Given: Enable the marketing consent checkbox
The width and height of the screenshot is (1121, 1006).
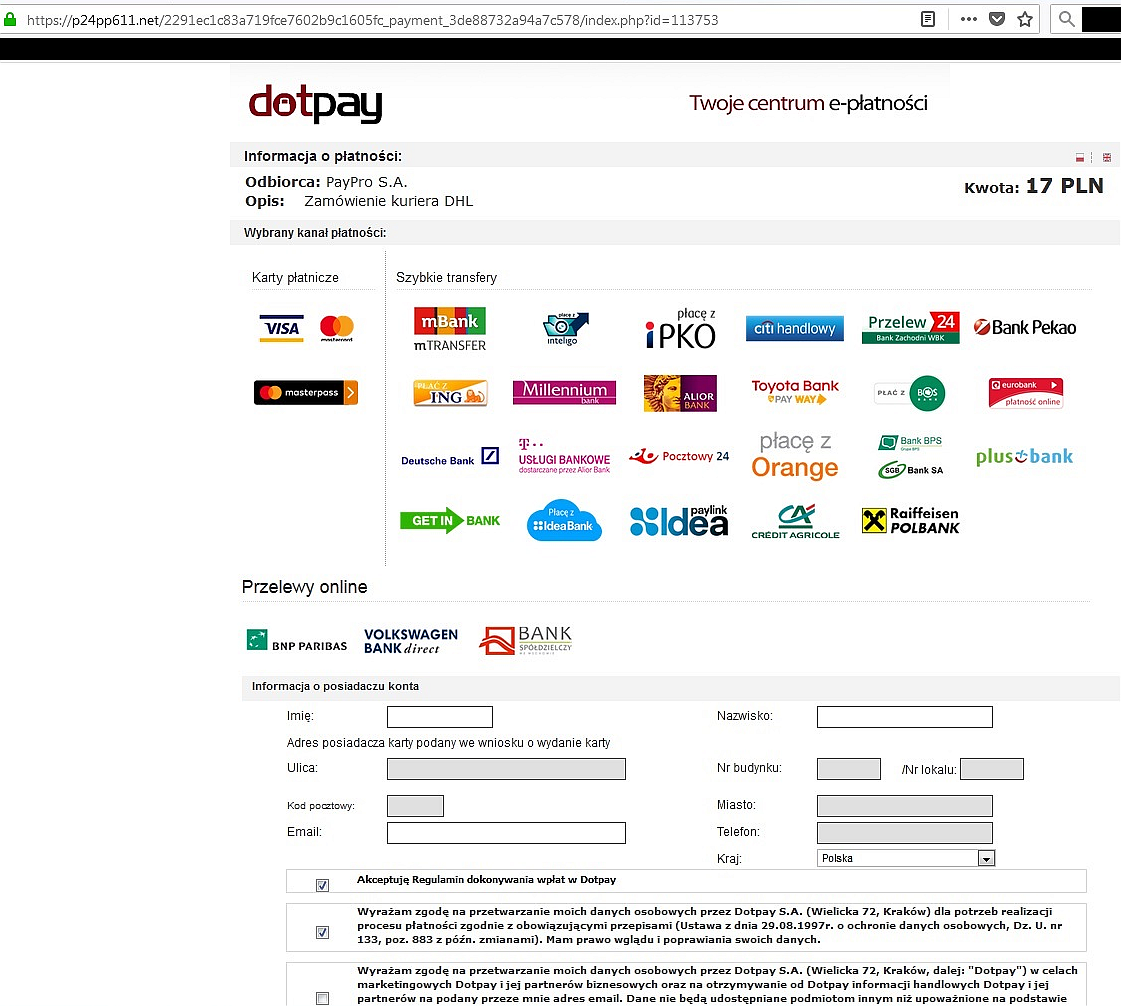Looking at the screenshot, I should [x=322, y=998].
